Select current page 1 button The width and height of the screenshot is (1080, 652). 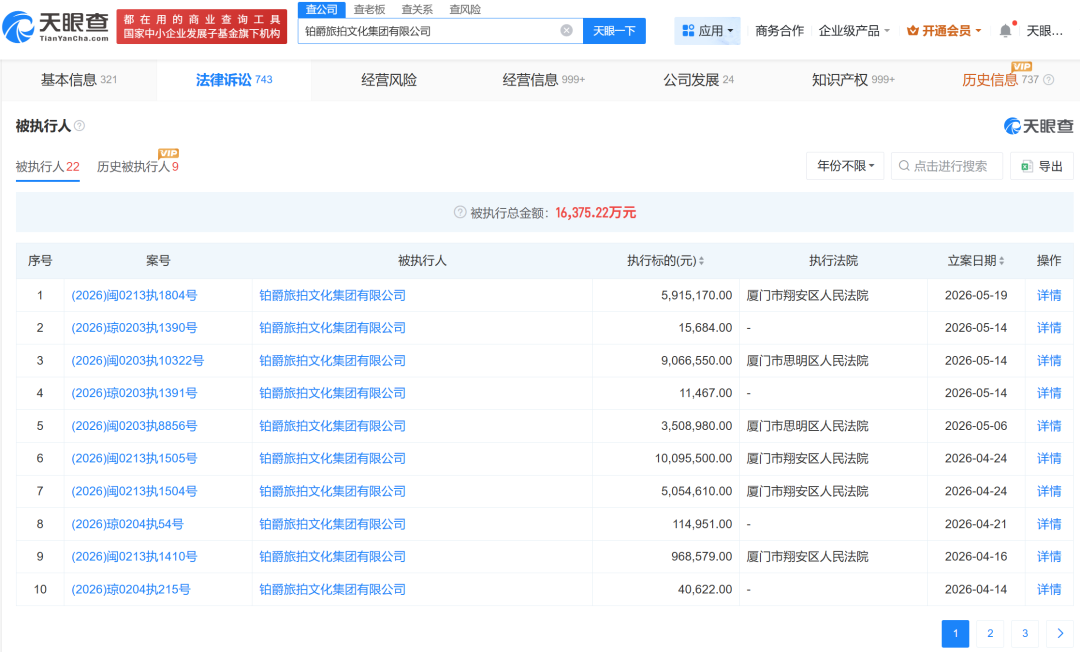[x=955, y=633]
